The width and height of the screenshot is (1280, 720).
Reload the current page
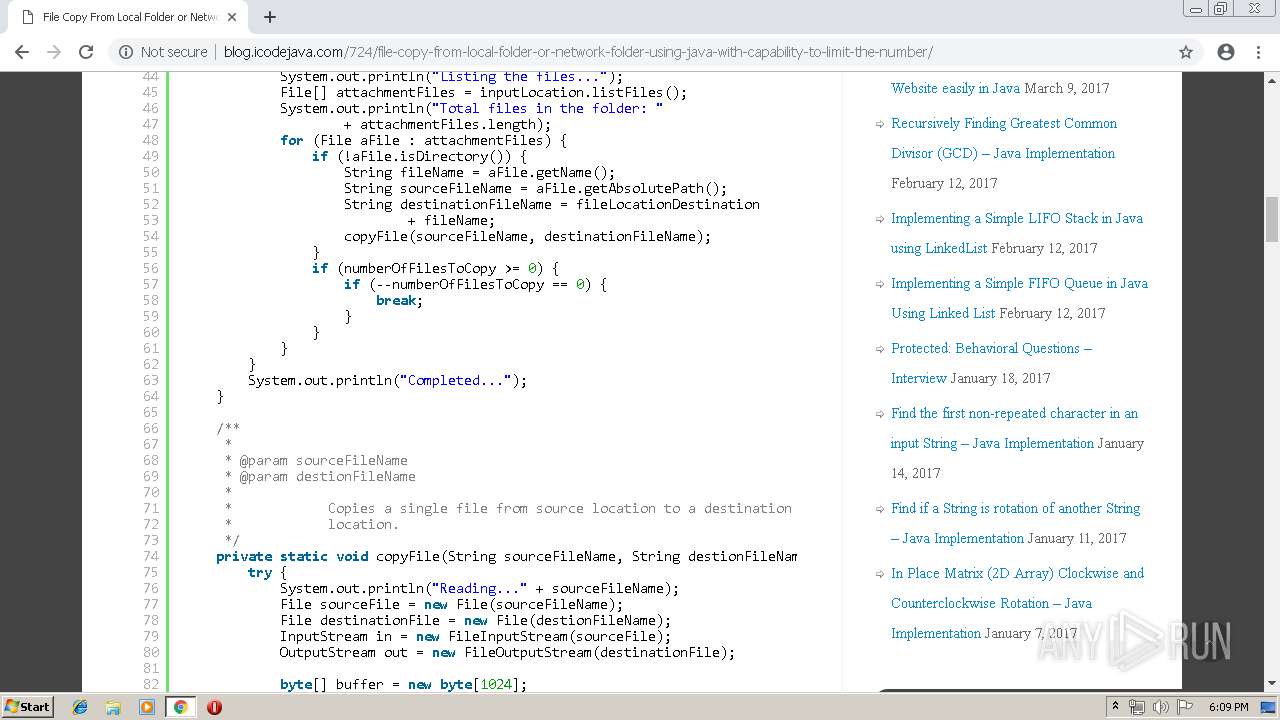tap(86, 52)
